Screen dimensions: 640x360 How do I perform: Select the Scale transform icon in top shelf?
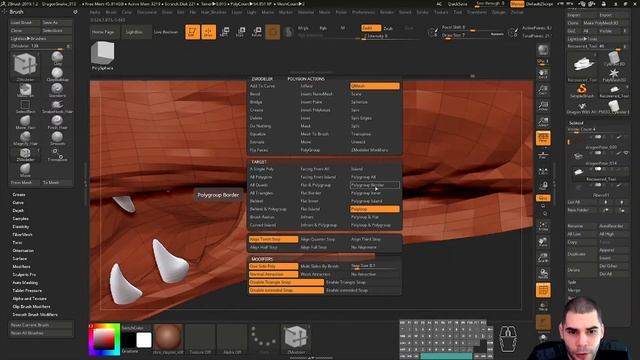point(240,32)
